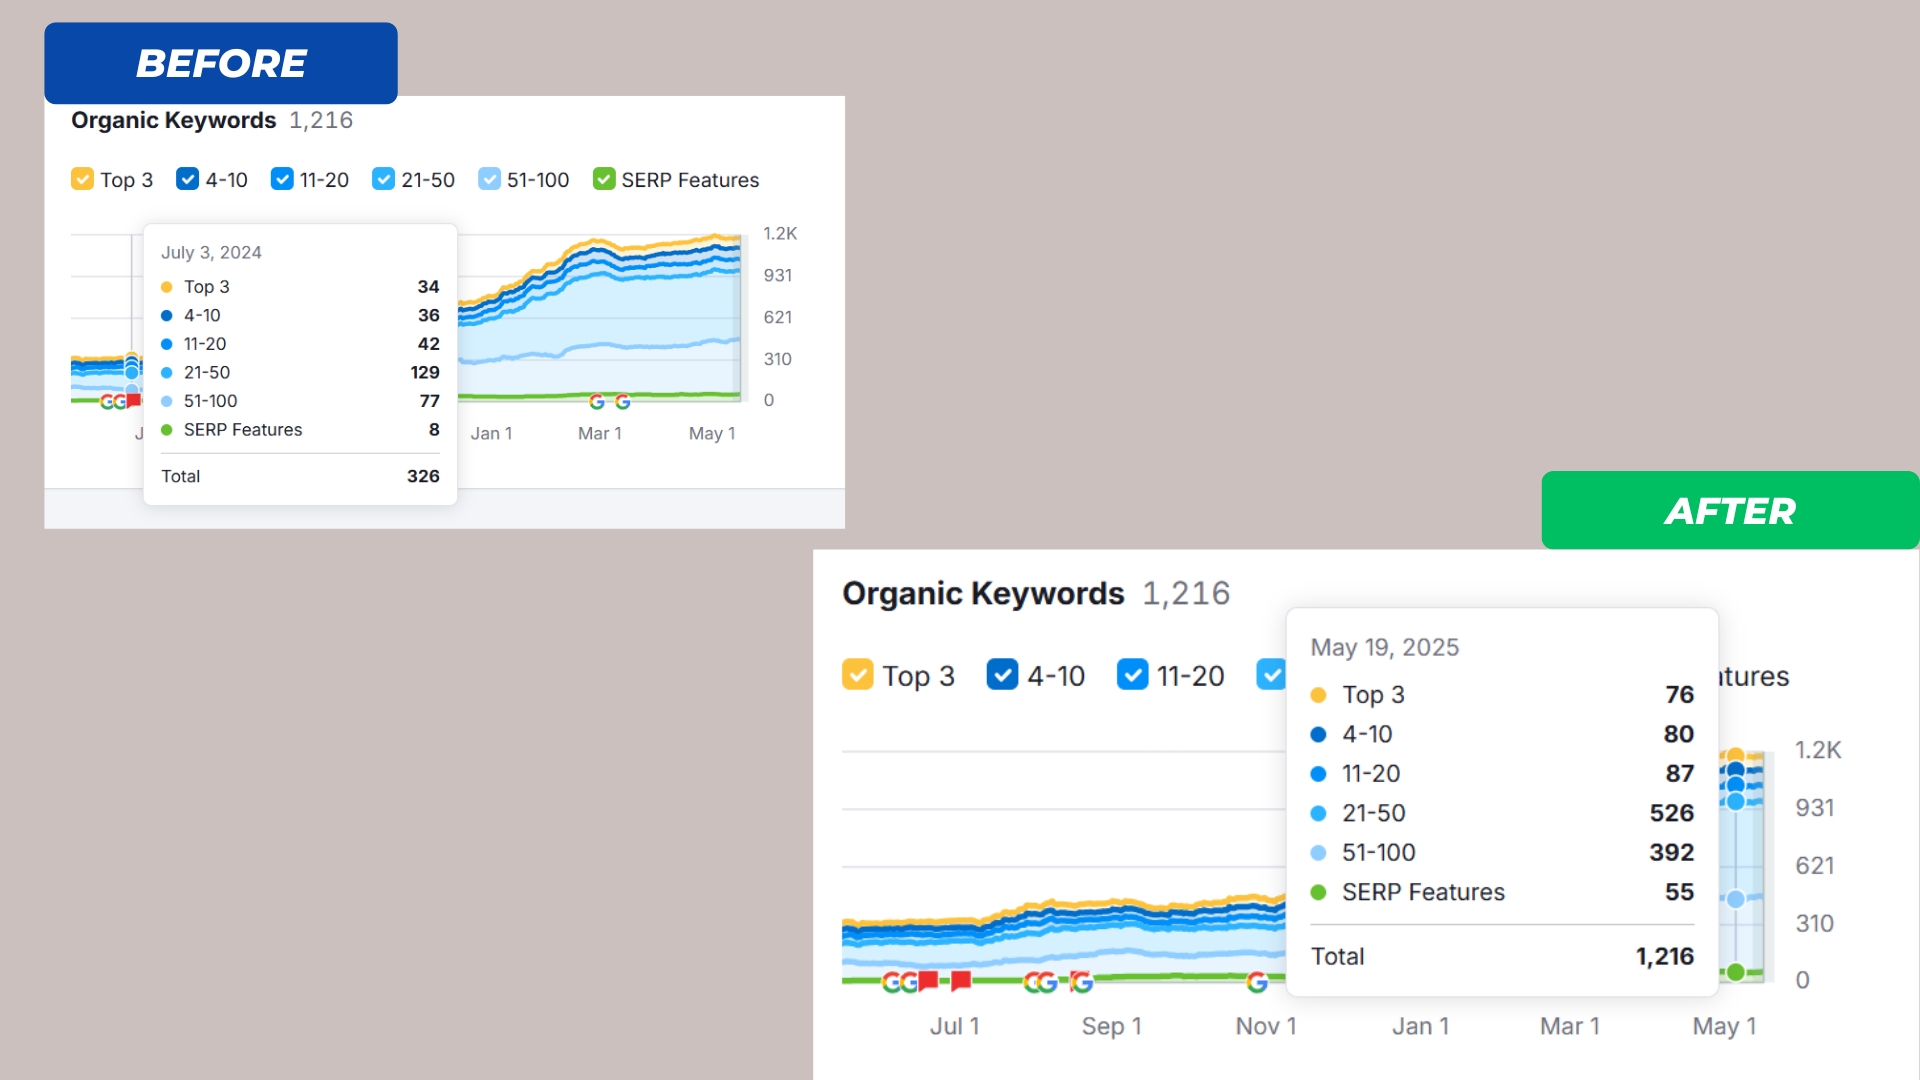Click the green SERP Features data point on May 19

pos(1736,972)
